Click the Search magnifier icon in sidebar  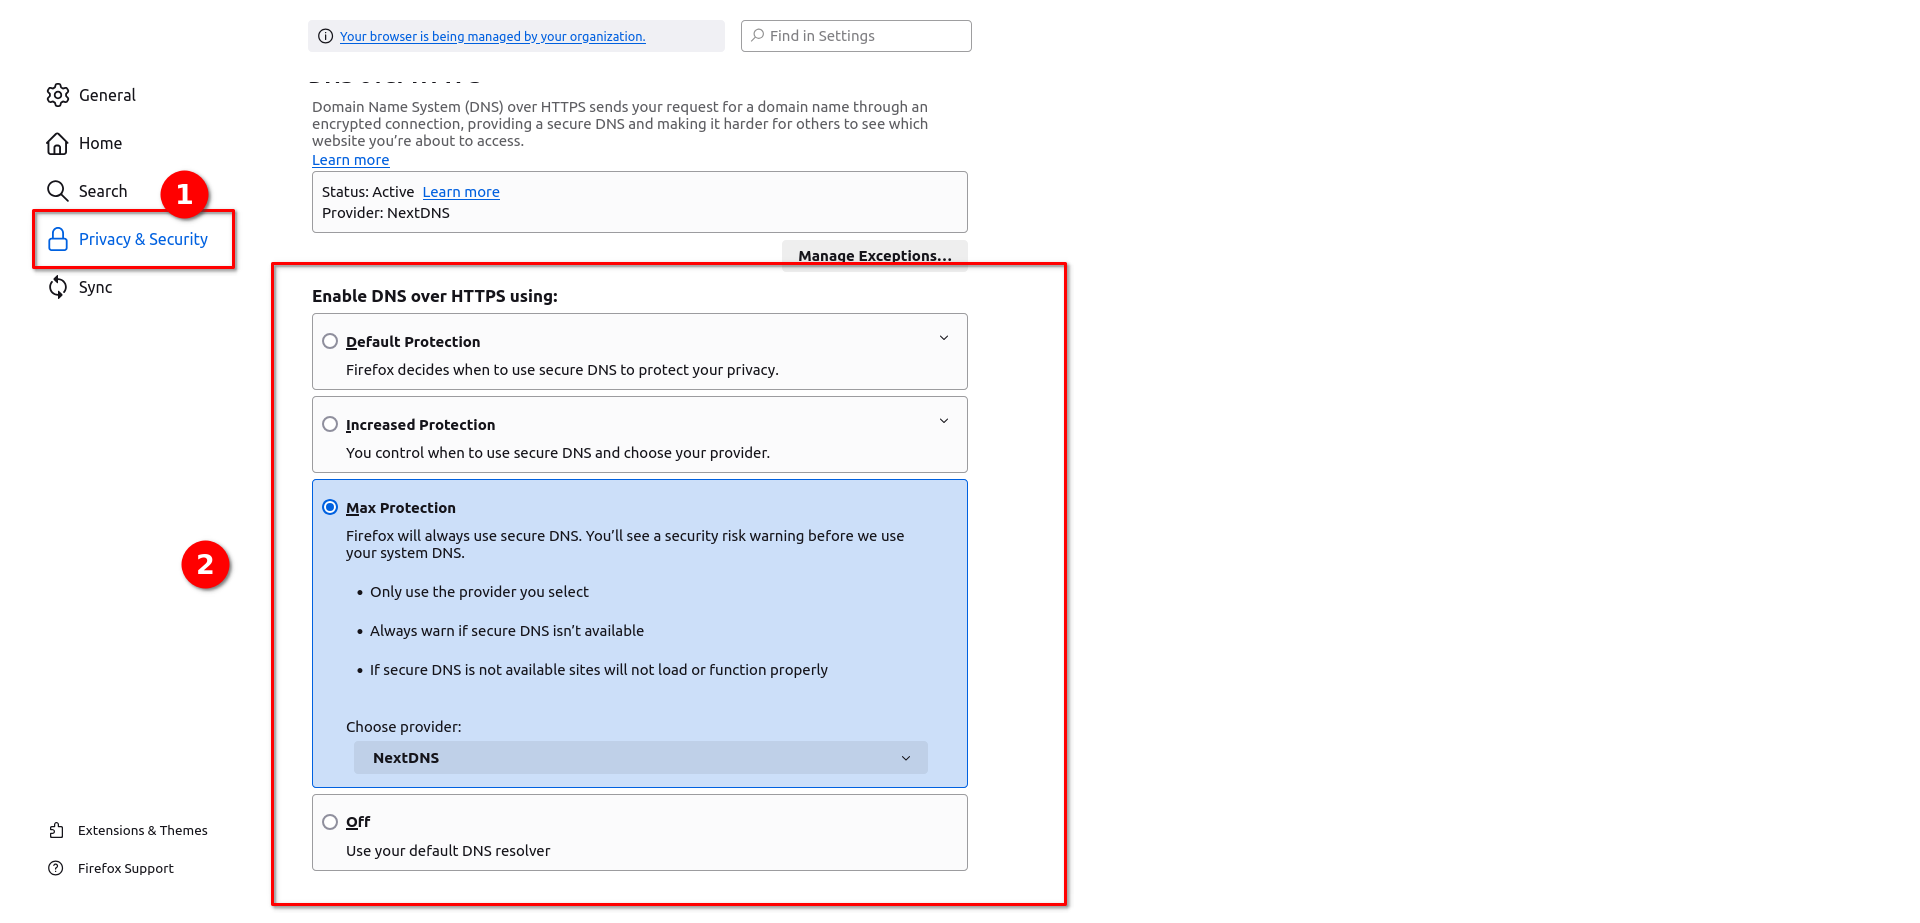(58, 191)
